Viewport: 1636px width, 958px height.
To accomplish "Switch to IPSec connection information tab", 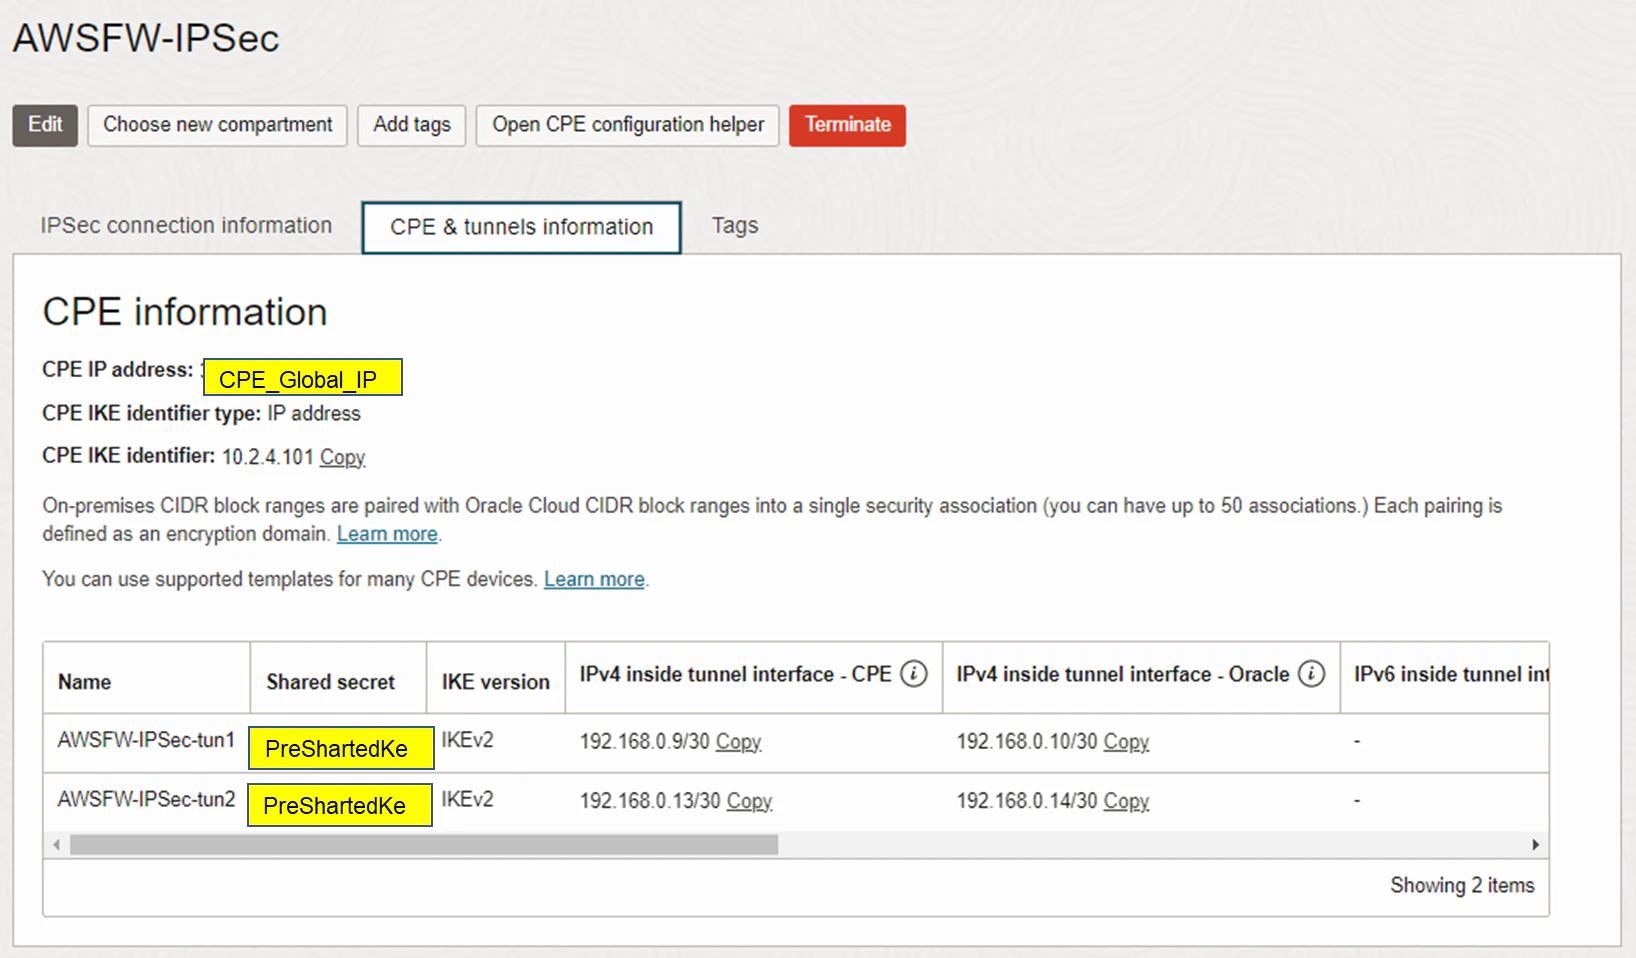I will tap(186, 226).
